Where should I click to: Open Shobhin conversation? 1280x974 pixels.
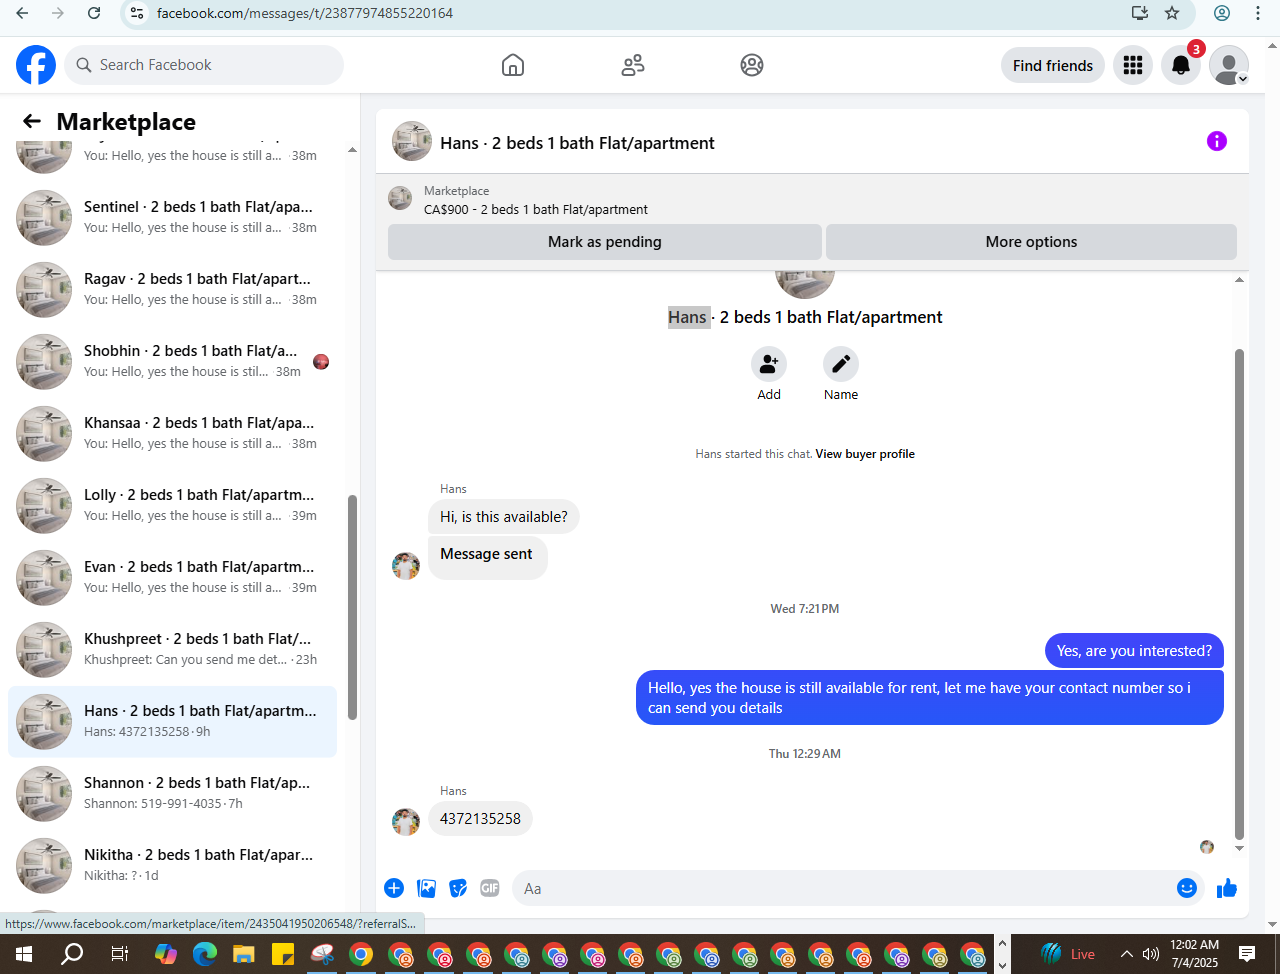coord(172,362)
